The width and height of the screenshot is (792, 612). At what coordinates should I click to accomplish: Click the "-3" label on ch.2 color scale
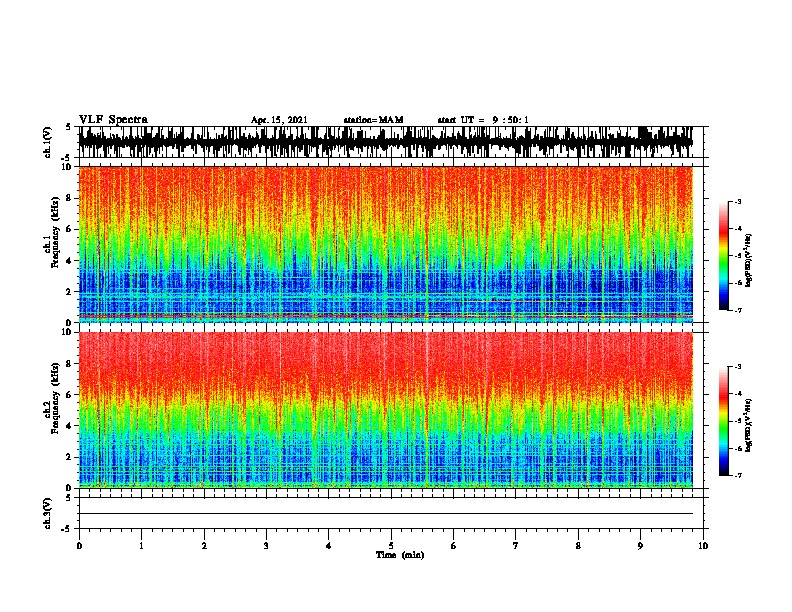738,367
